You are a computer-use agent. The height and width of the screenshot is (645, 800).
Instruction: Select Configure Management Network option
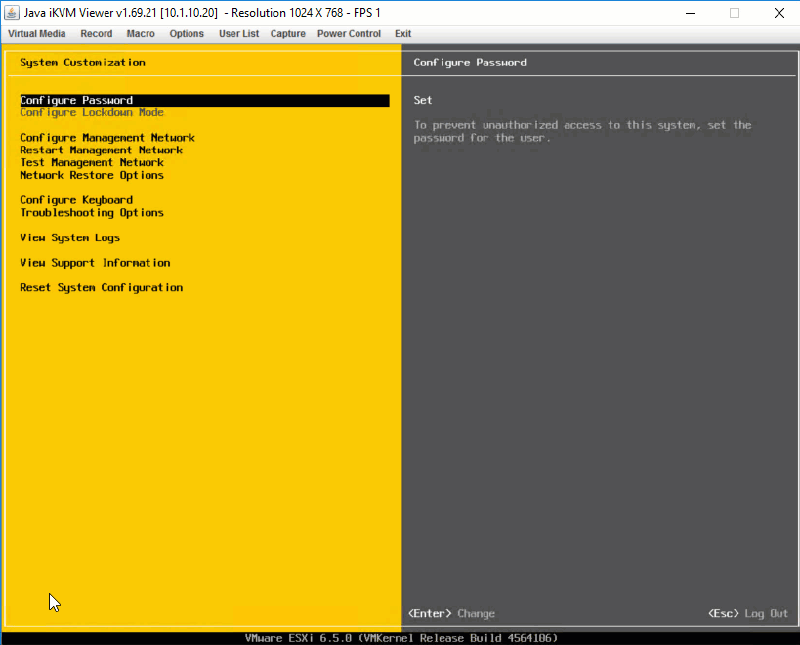point(106,137)
